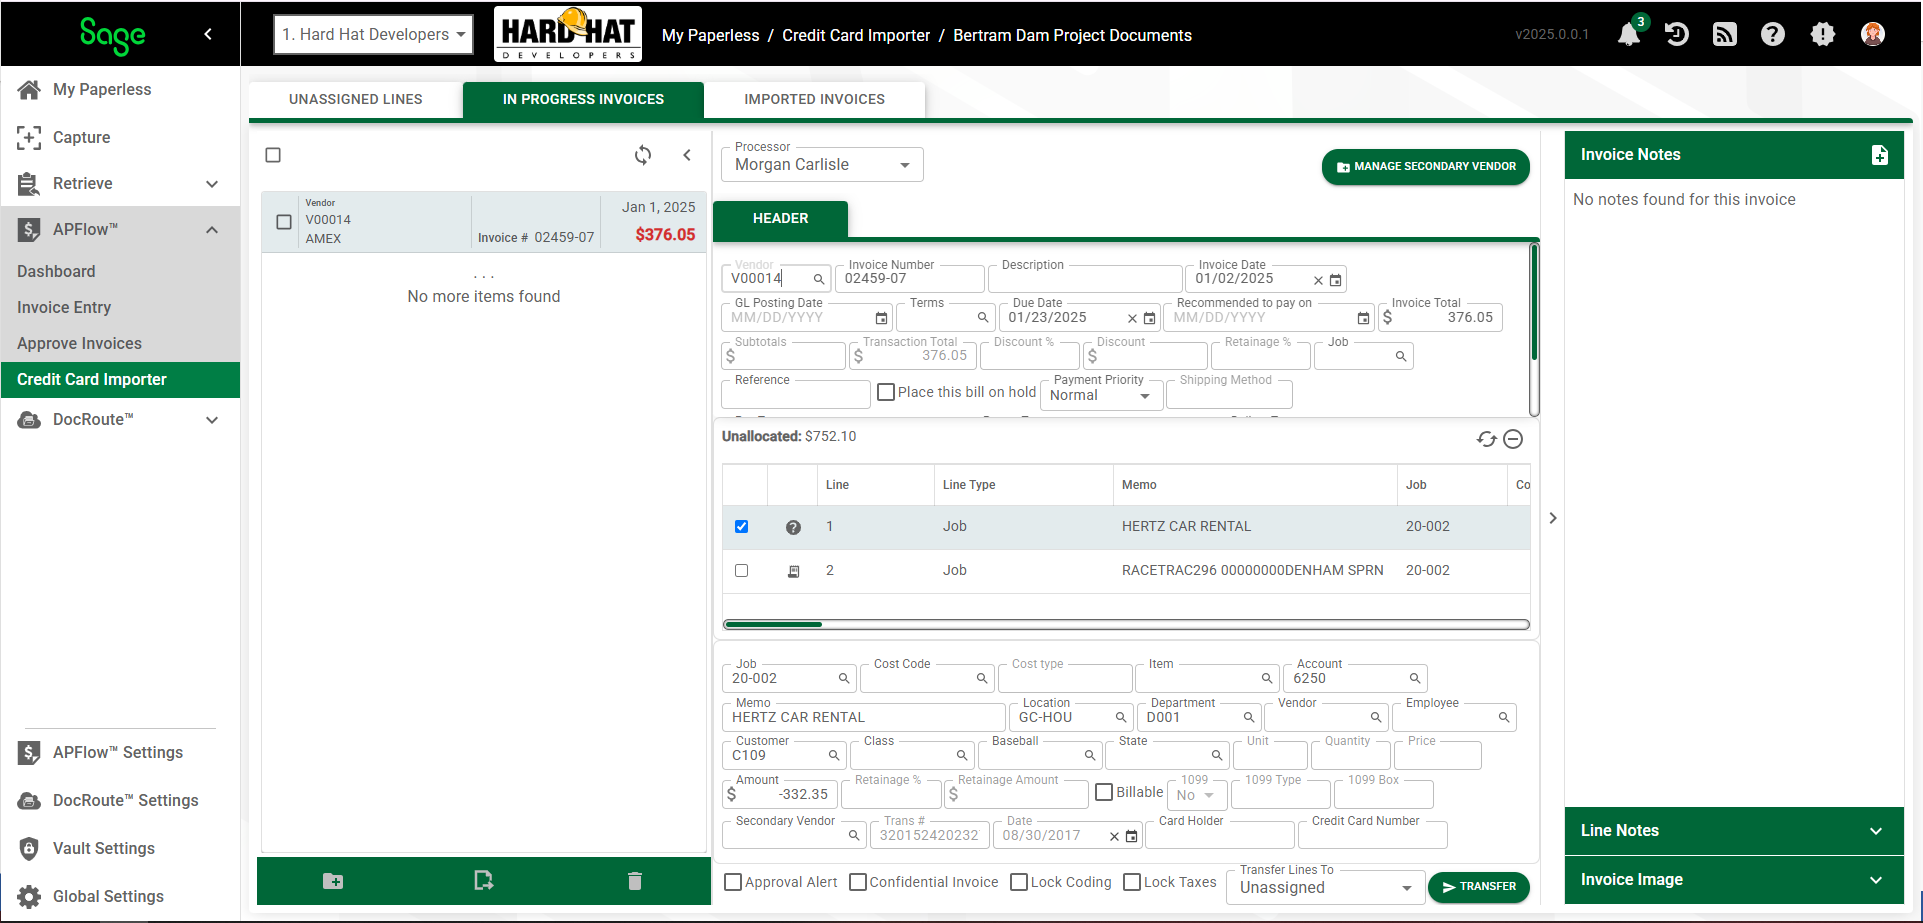Open the Invoice Date calendar picker

[x=1335, y=280]
